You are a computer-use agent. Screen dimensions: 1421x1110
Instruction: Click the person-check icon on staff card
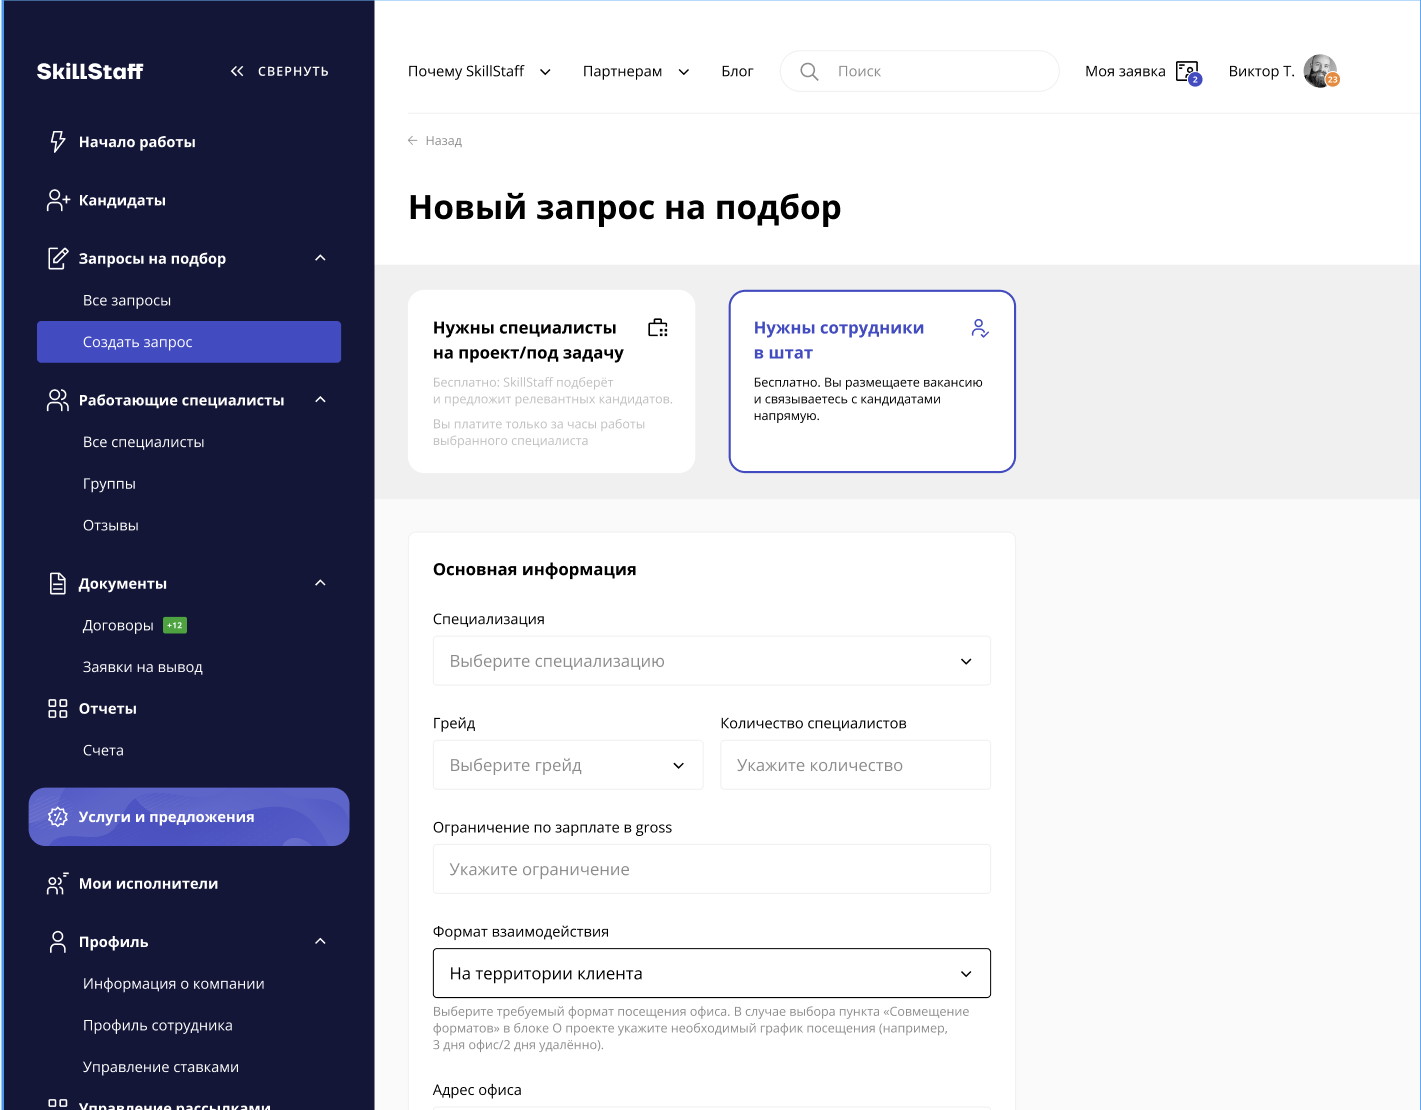point(980,328)
